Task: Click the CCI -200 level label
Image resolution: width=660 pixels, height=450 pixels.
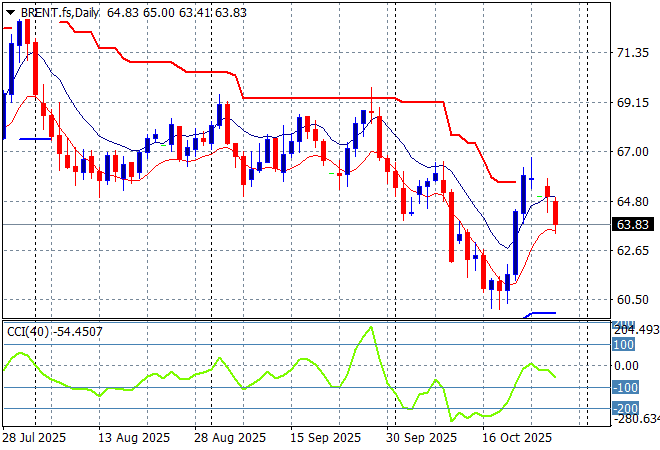Action: pos(625,408)
